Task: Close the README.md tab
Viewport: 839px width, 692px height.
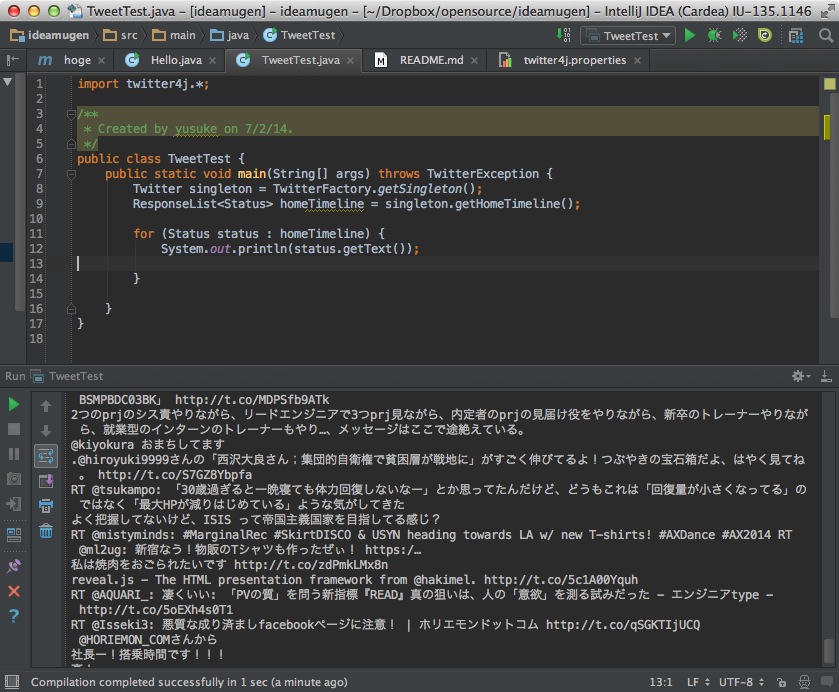Action: 474,60
